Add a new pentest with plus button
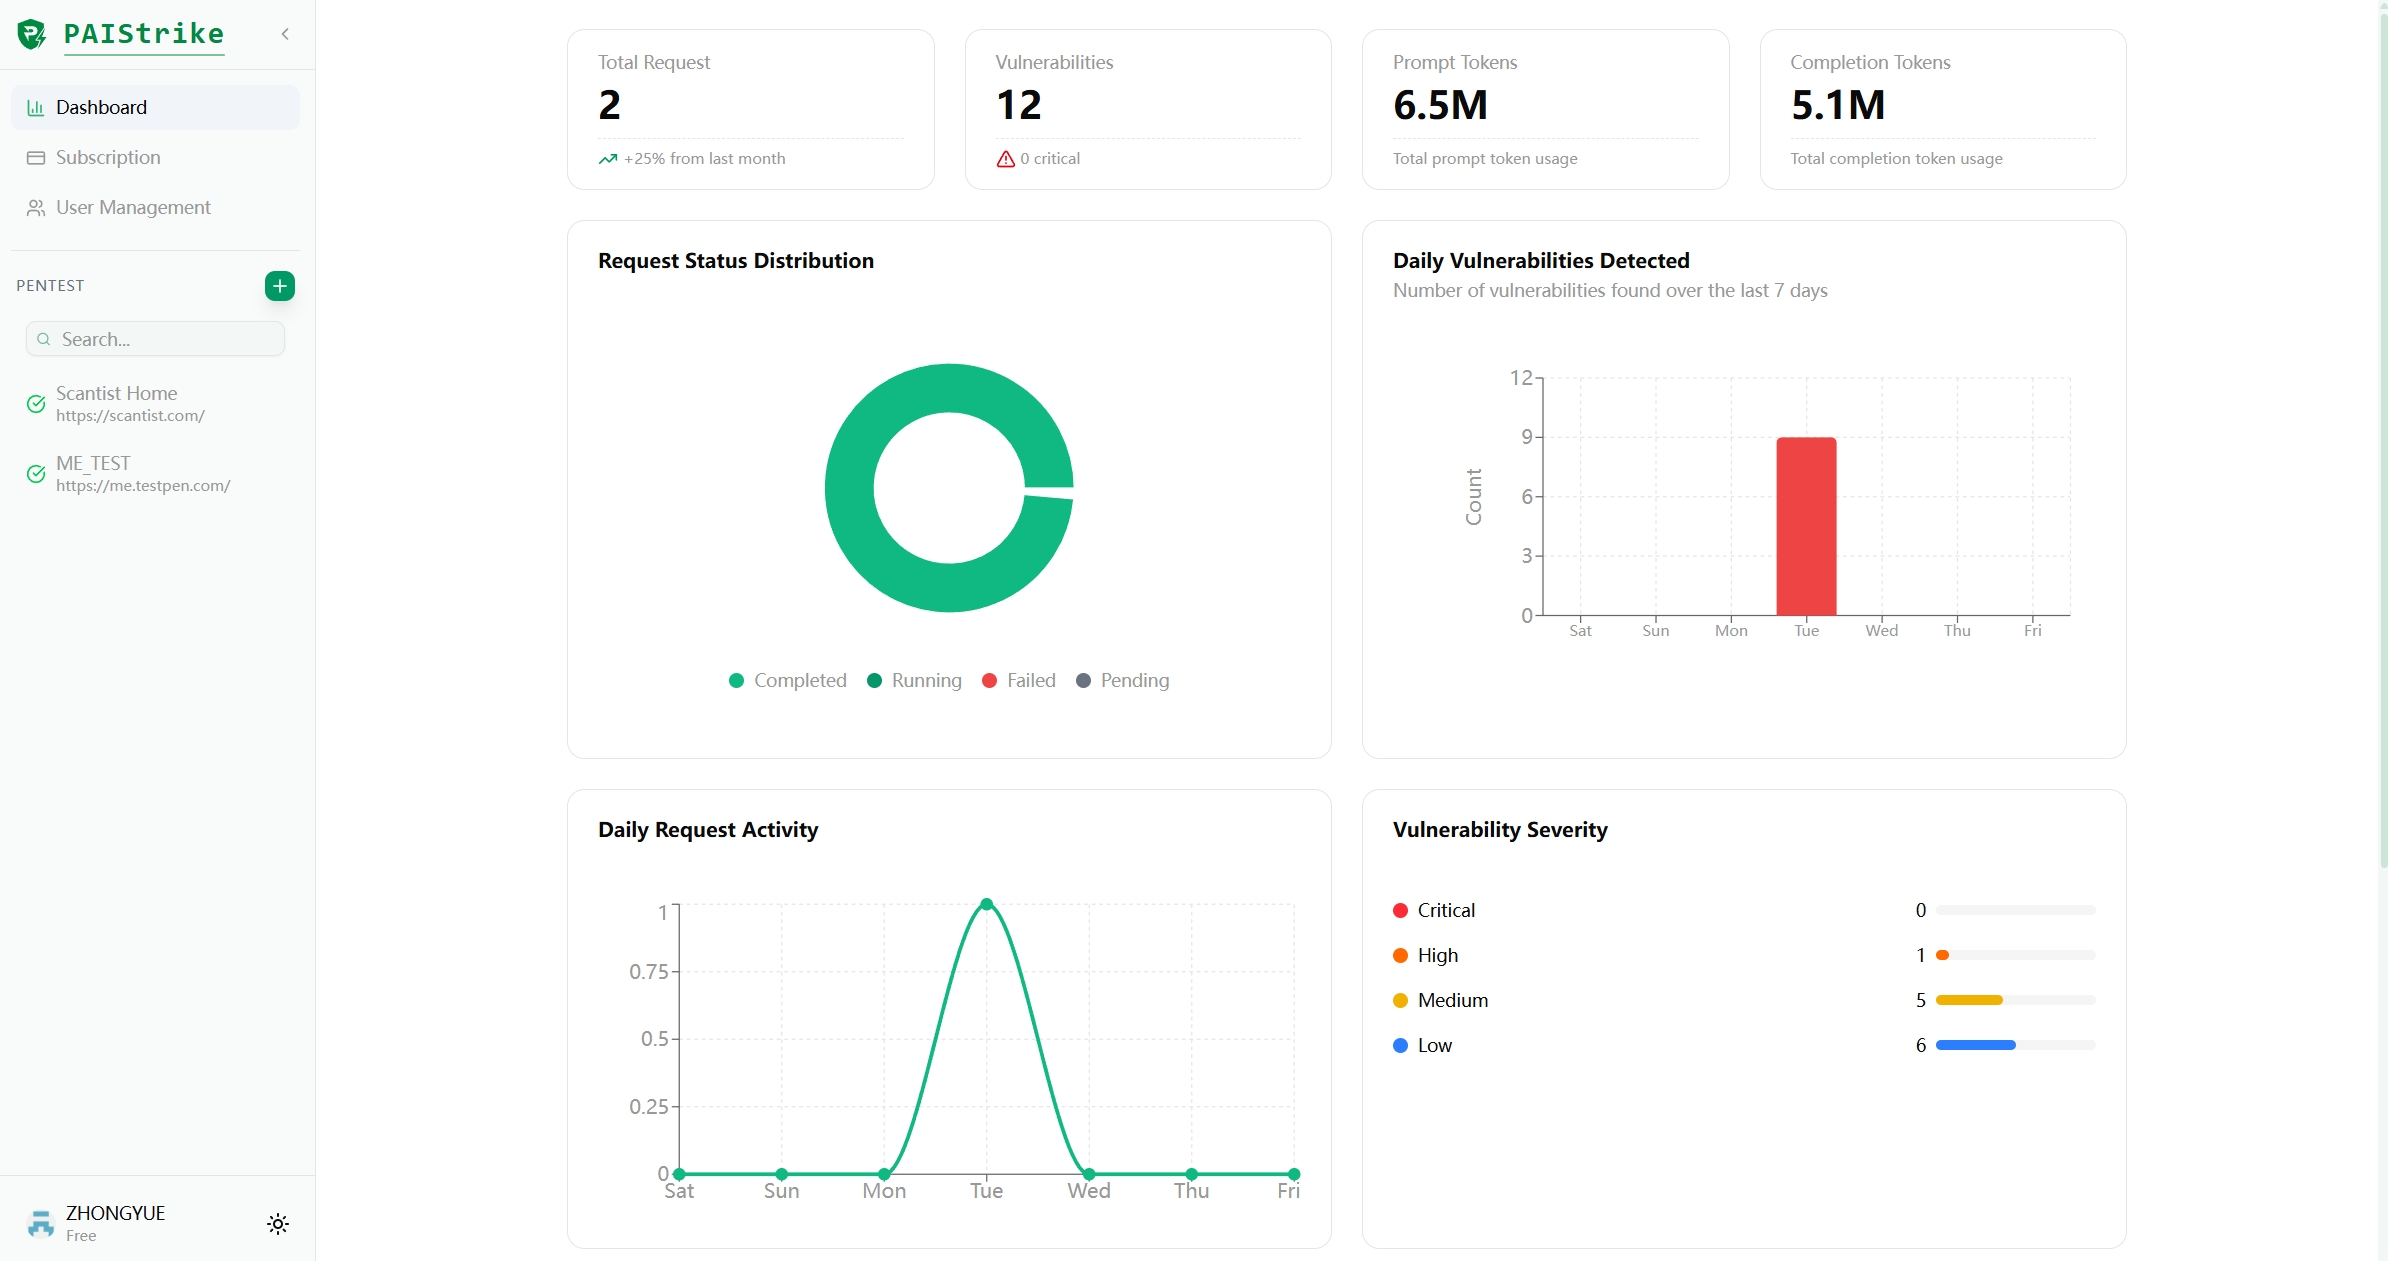 click(x=280, y=286)
